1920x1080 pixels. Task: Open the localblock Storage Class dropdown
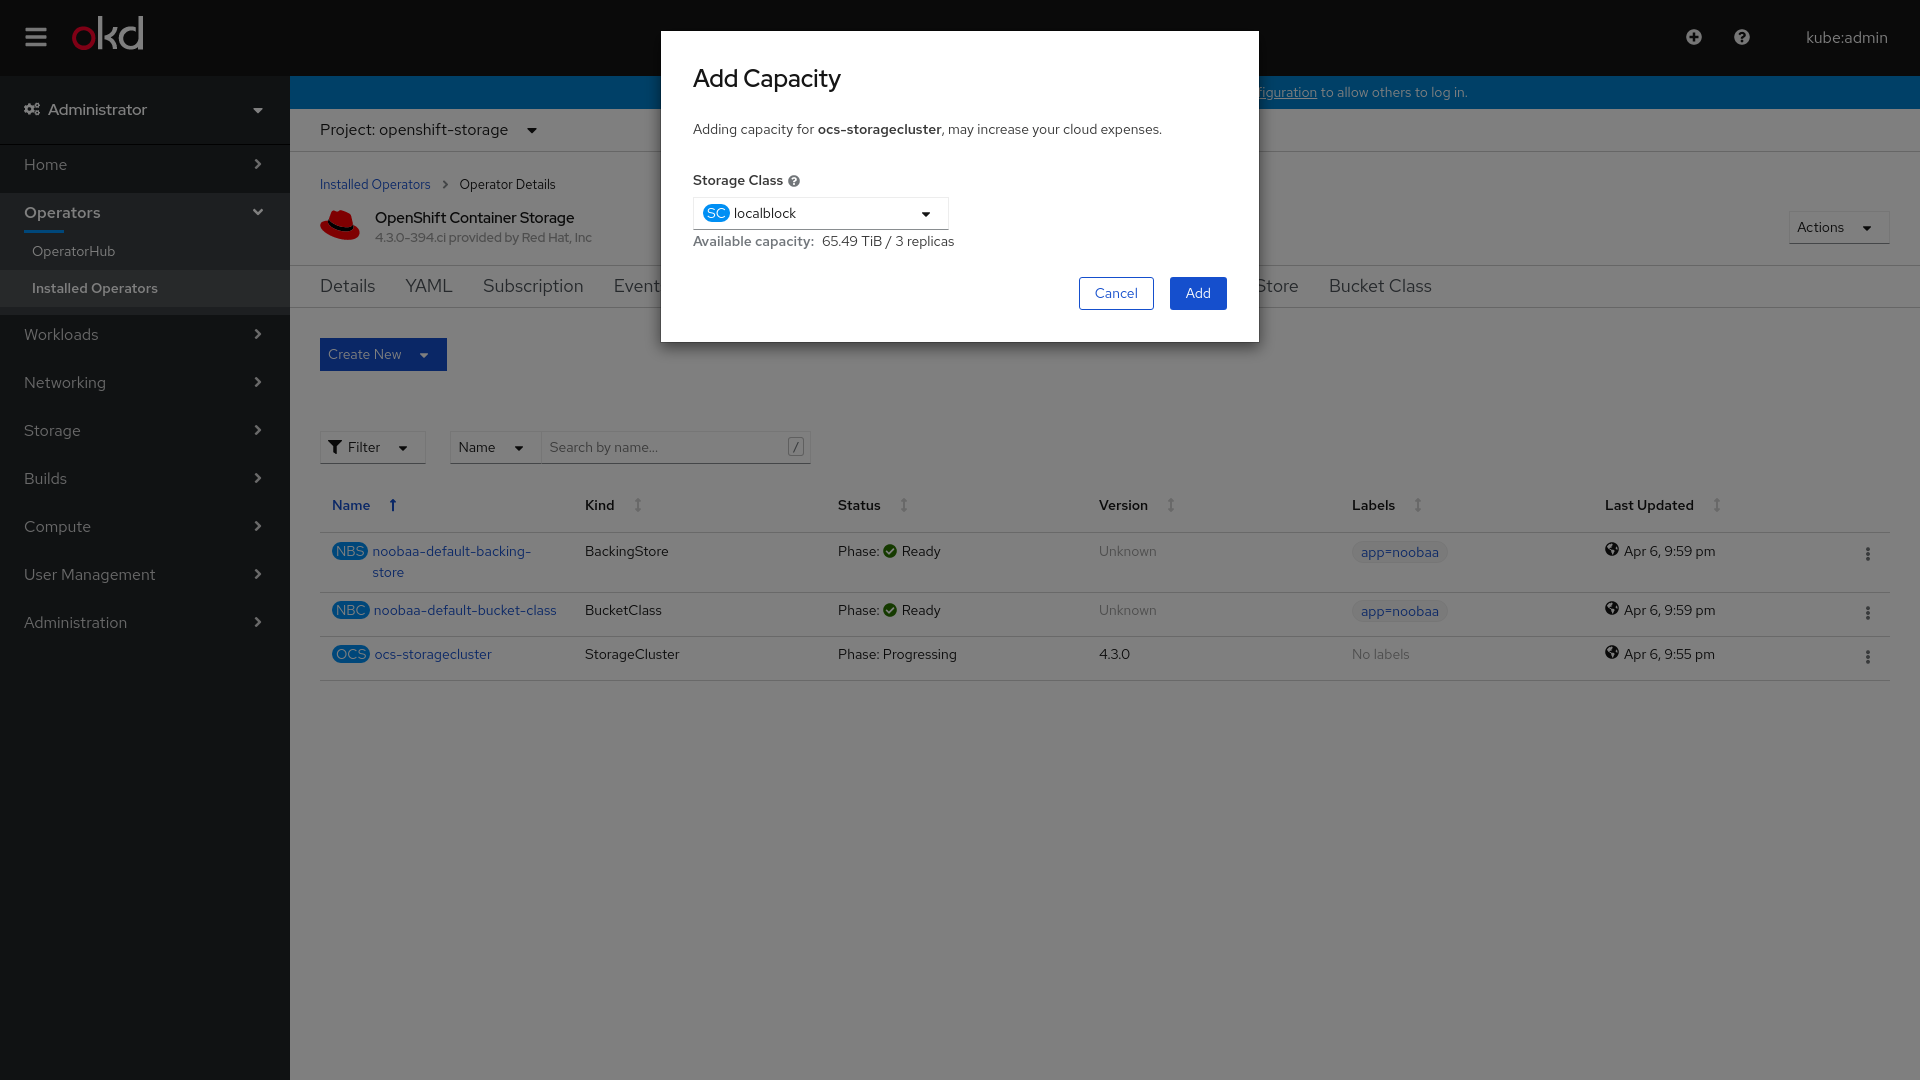click(x=820, y=213)
